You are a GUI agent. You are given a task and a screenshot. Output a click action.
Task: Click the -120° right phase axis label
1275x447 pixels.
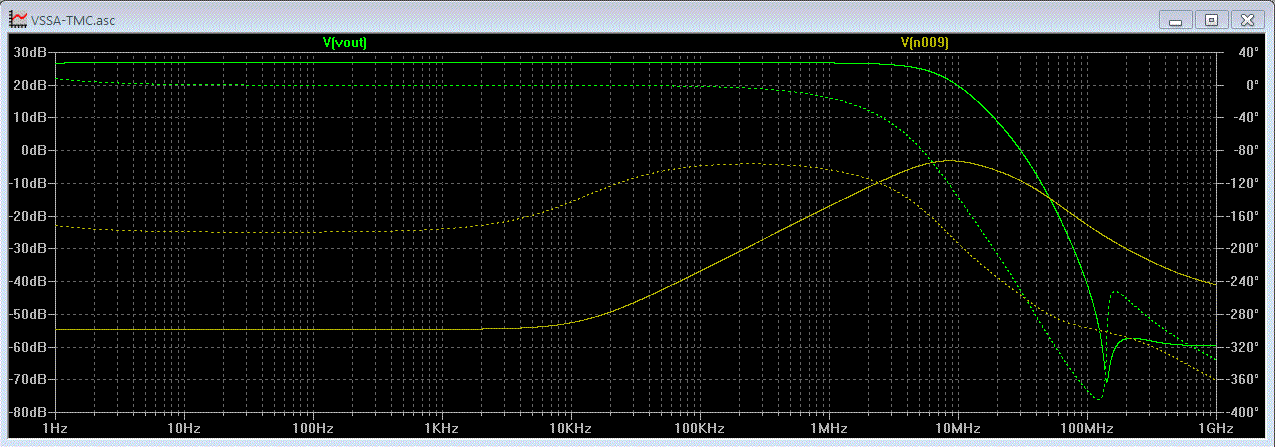(1246, 183)
